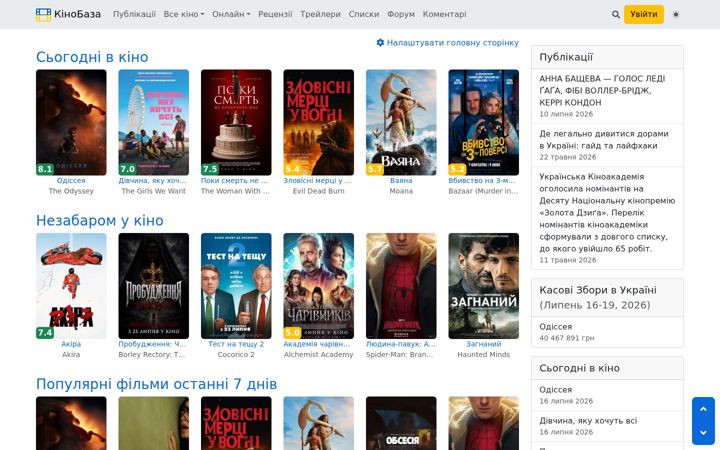The width and height of the screenshot is (720, 450).
Task: Click the English title The Odyssey
Action: tap(71, 191)
